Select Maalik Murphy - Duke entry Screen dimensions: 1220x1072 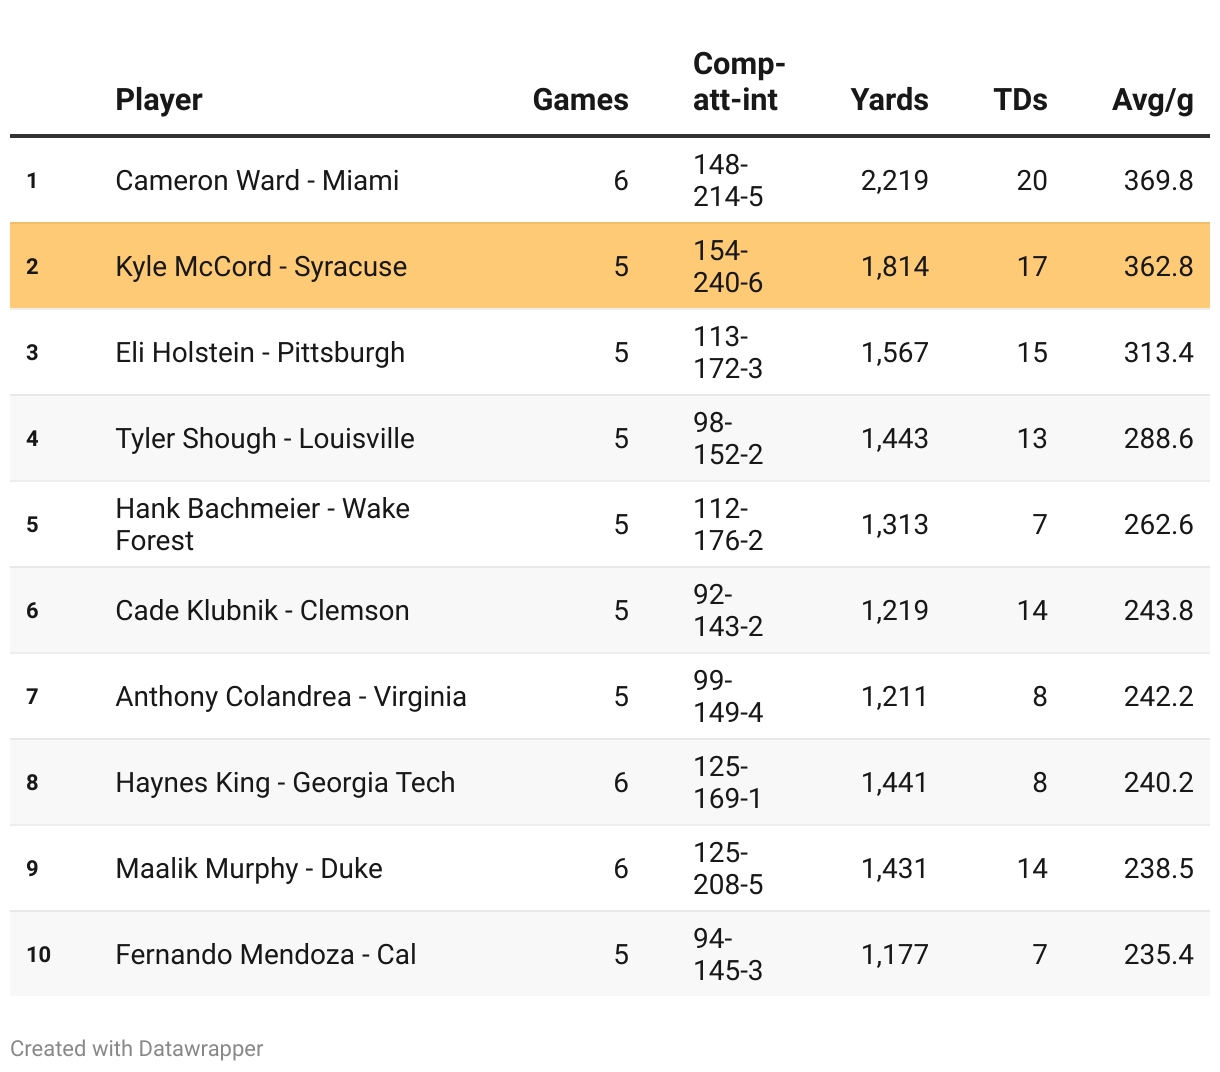pos(249,869)
